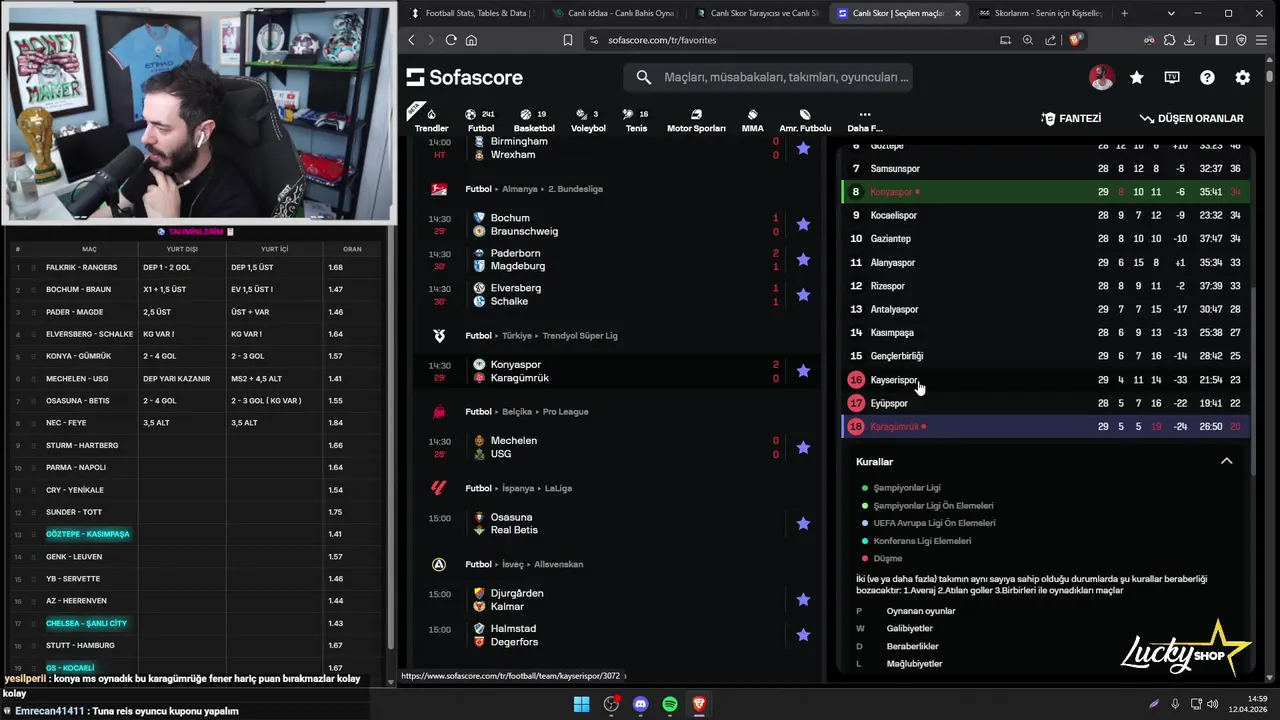Screen dimensions: 1280x720
Task: Focus the Sofascore search field
Action: point(768,77)
